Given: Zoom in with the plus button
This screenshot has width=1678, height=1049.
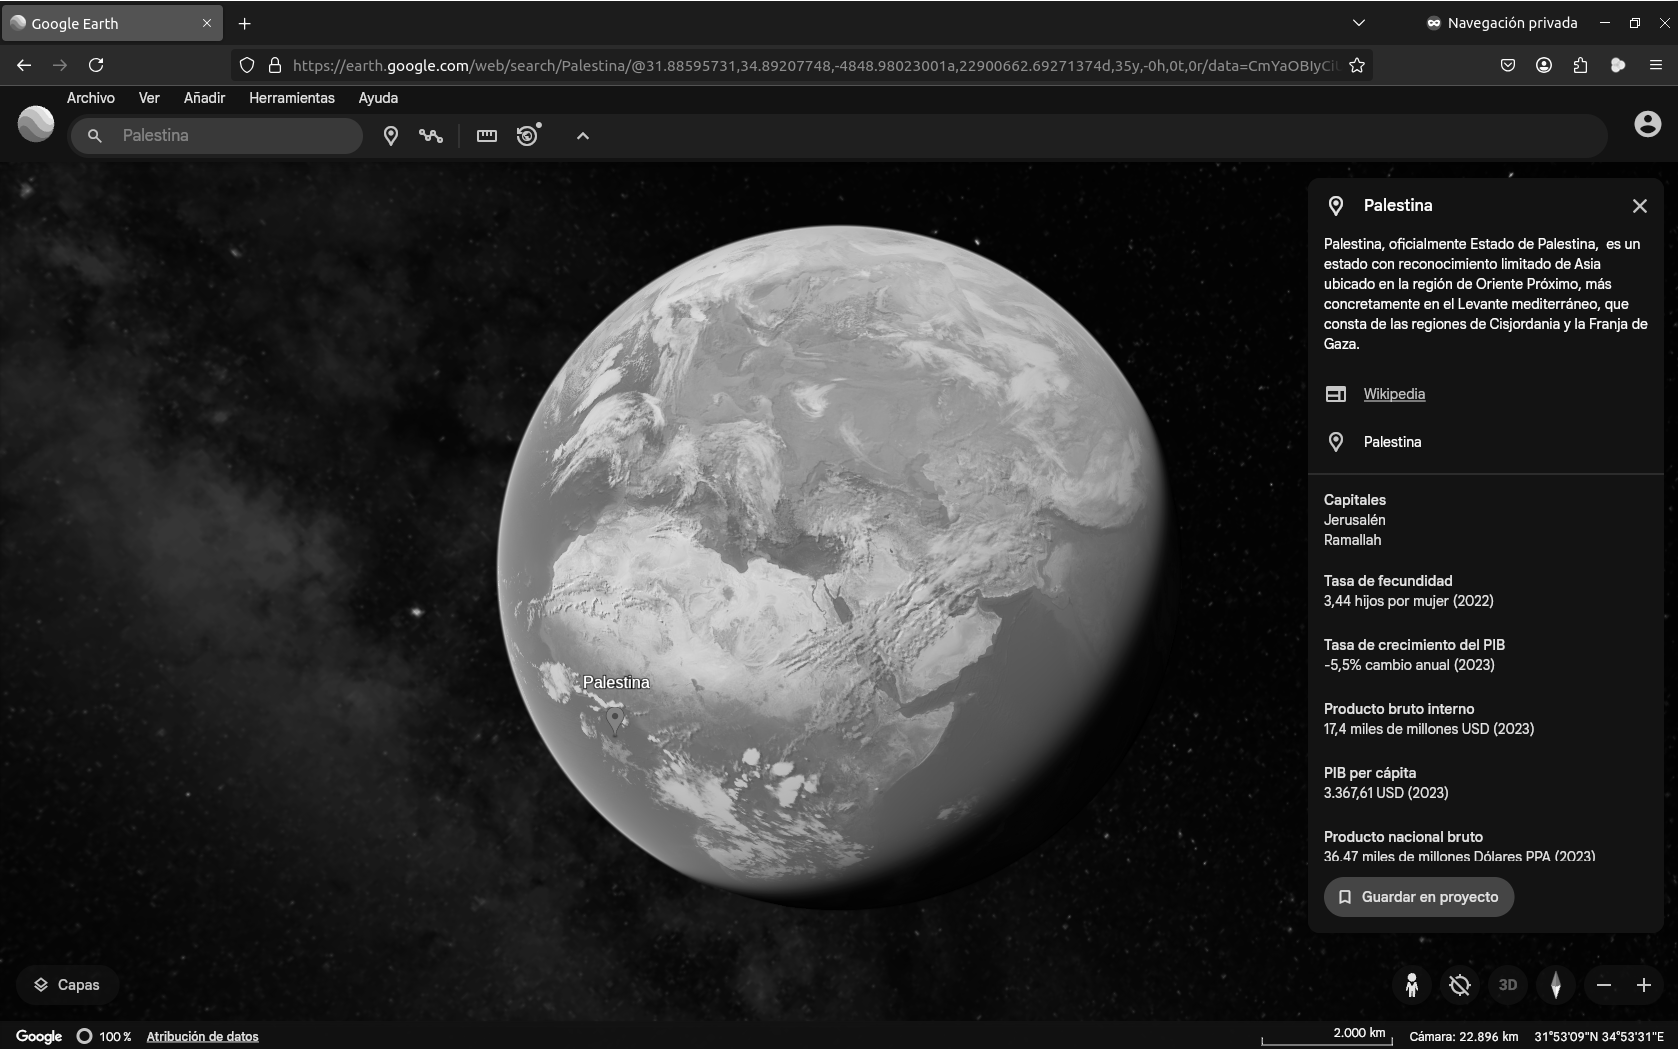Looking at the screenshot, I should (1644, 985).
